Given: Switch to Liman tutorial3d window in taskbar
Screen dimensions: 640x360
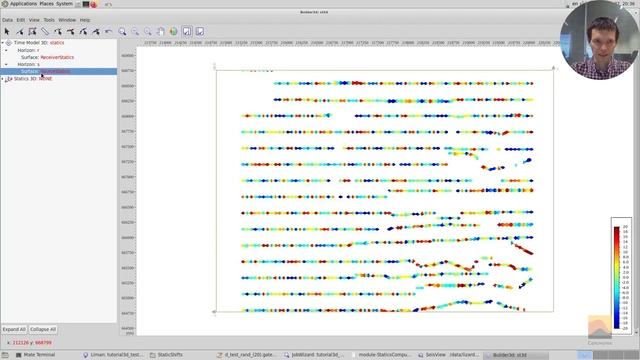Looking at the screenshot, I should pyautogui.click(x=113, y=355).
